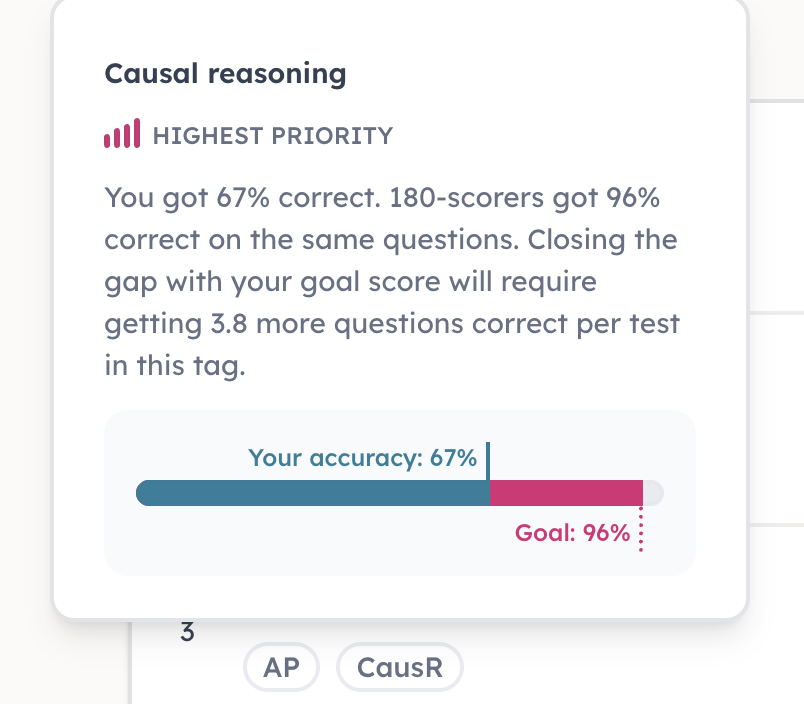Select the AP tag pill
Viewport: 804px width, 704px height.
[282, 667]
